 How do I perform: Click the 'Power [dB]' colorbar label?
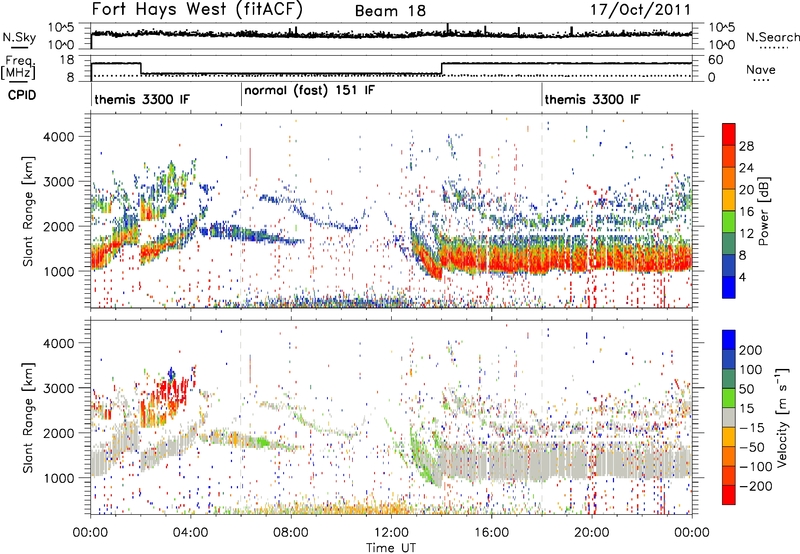(764, 211)
